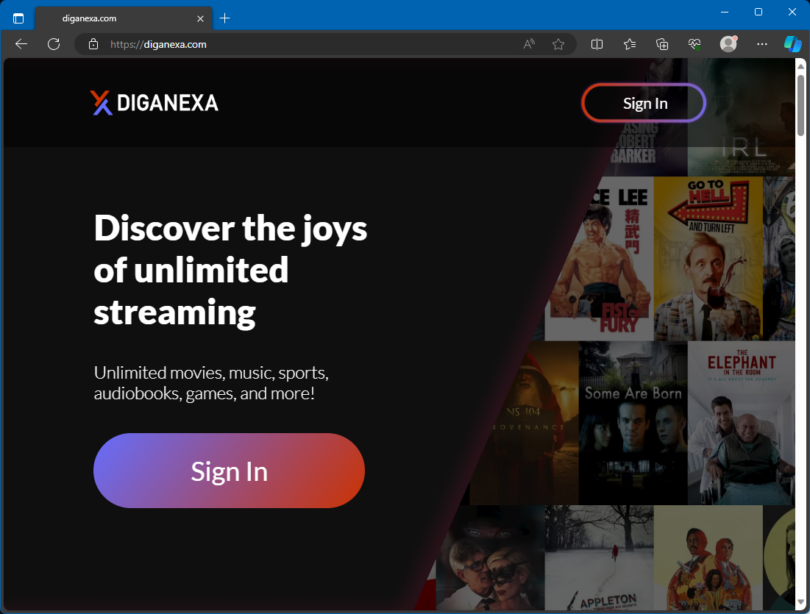Click the Diganexa logo
The image size is (810, 614).
point(154,102)
